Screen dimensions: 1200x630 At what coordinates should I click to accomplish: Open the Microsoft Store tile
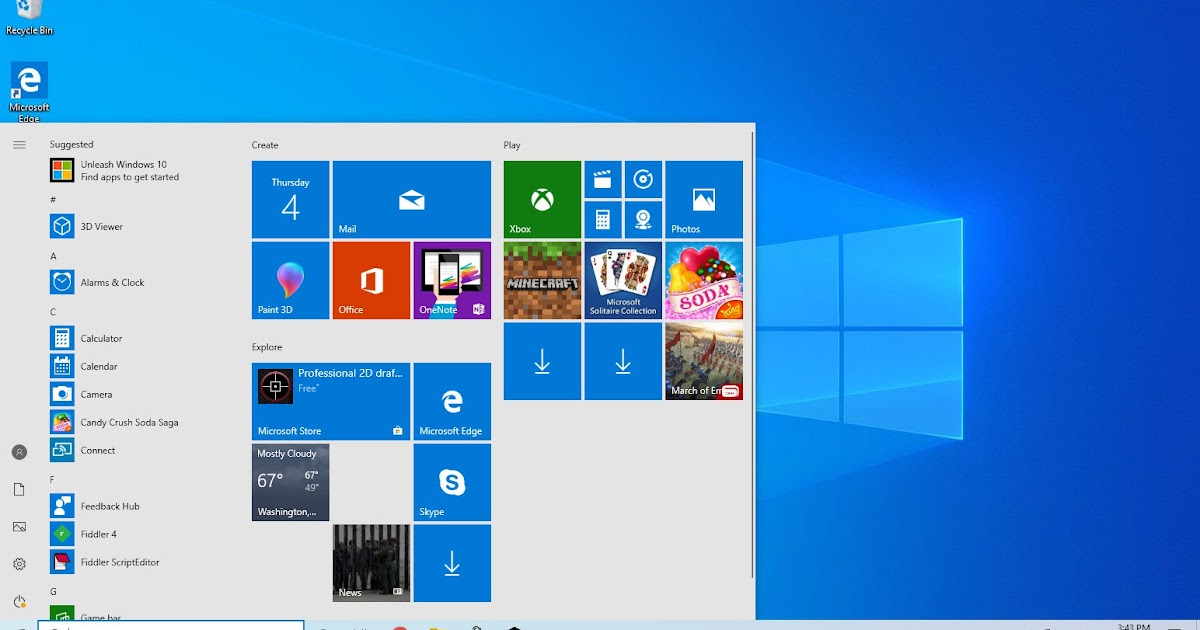pos(331,401)
